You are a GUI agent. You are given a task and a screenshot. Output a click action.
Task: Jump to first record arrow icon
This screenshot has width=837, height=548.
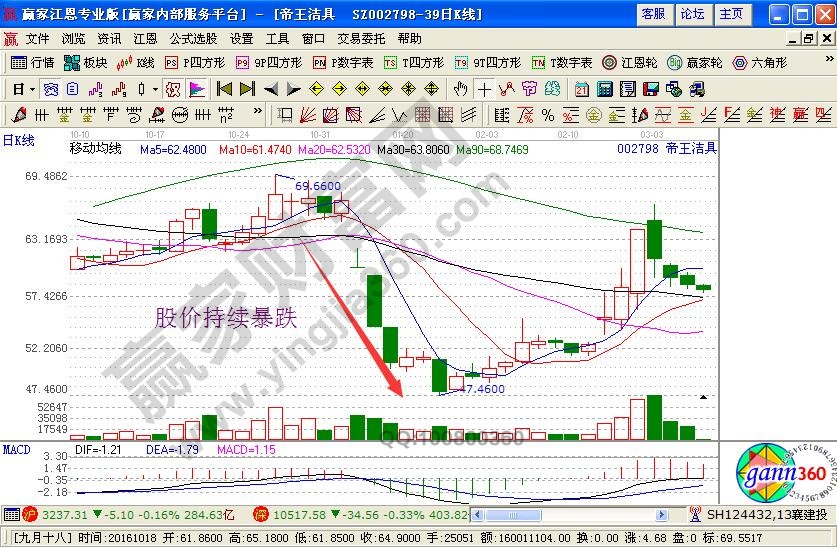coord(223,88)
